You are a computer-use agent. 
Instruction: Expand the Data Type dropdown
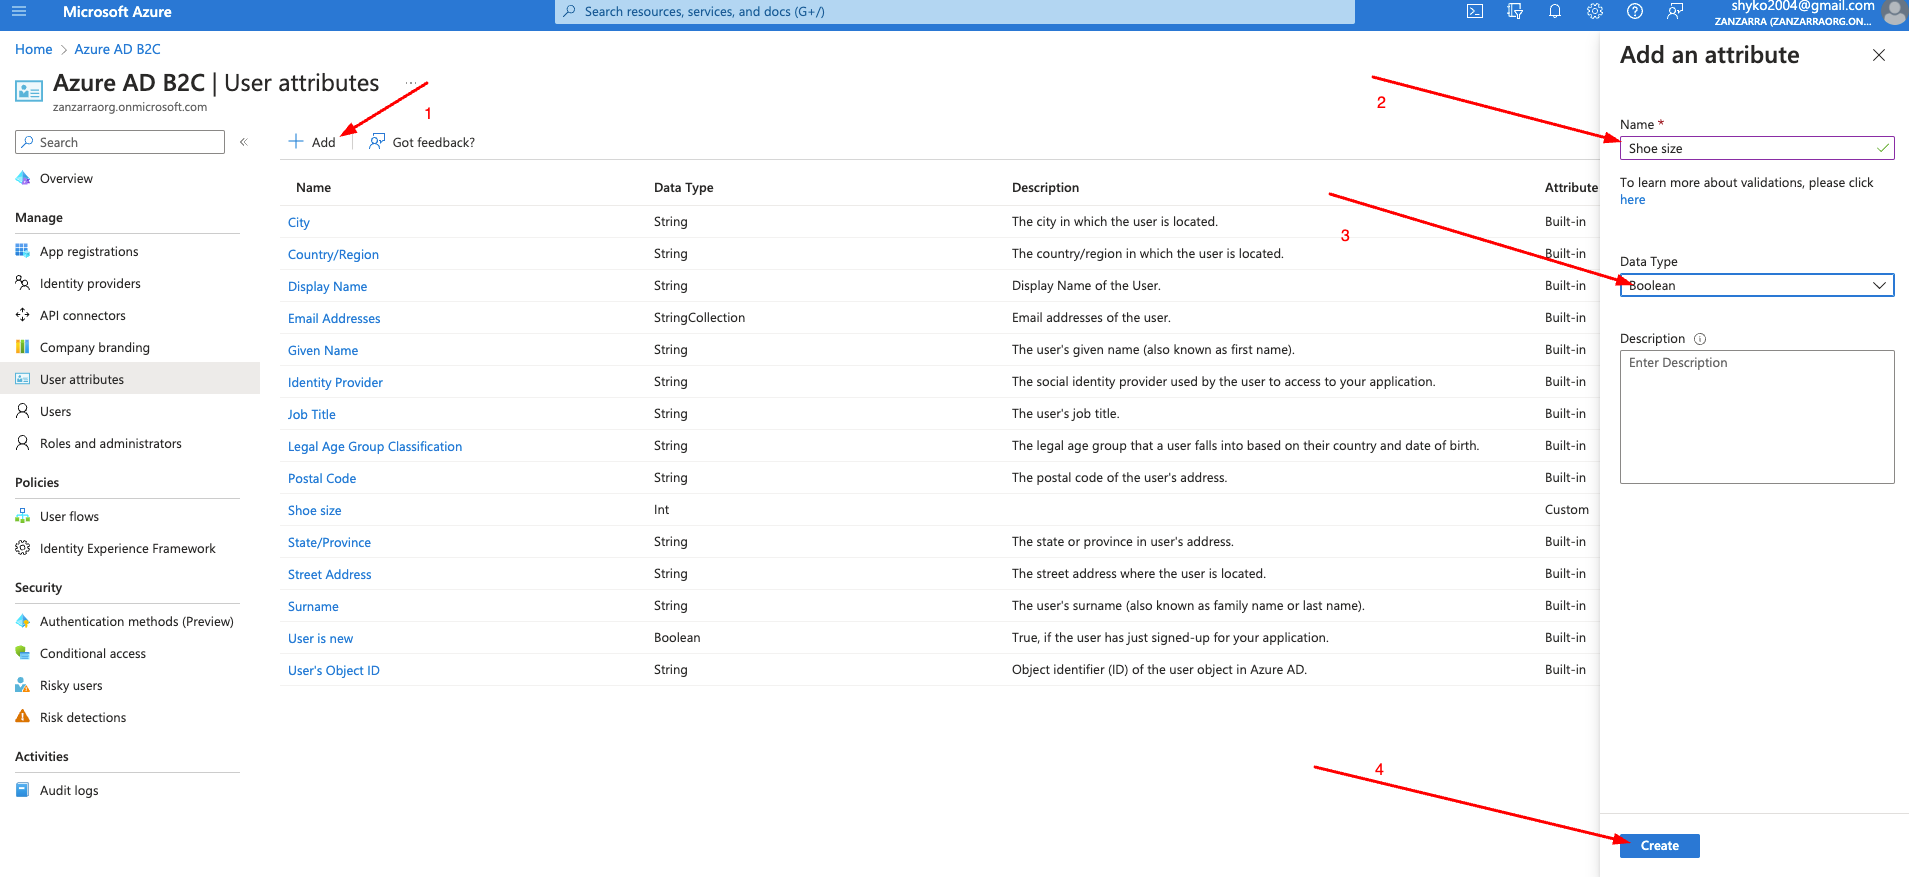[x=1757, y=285]
